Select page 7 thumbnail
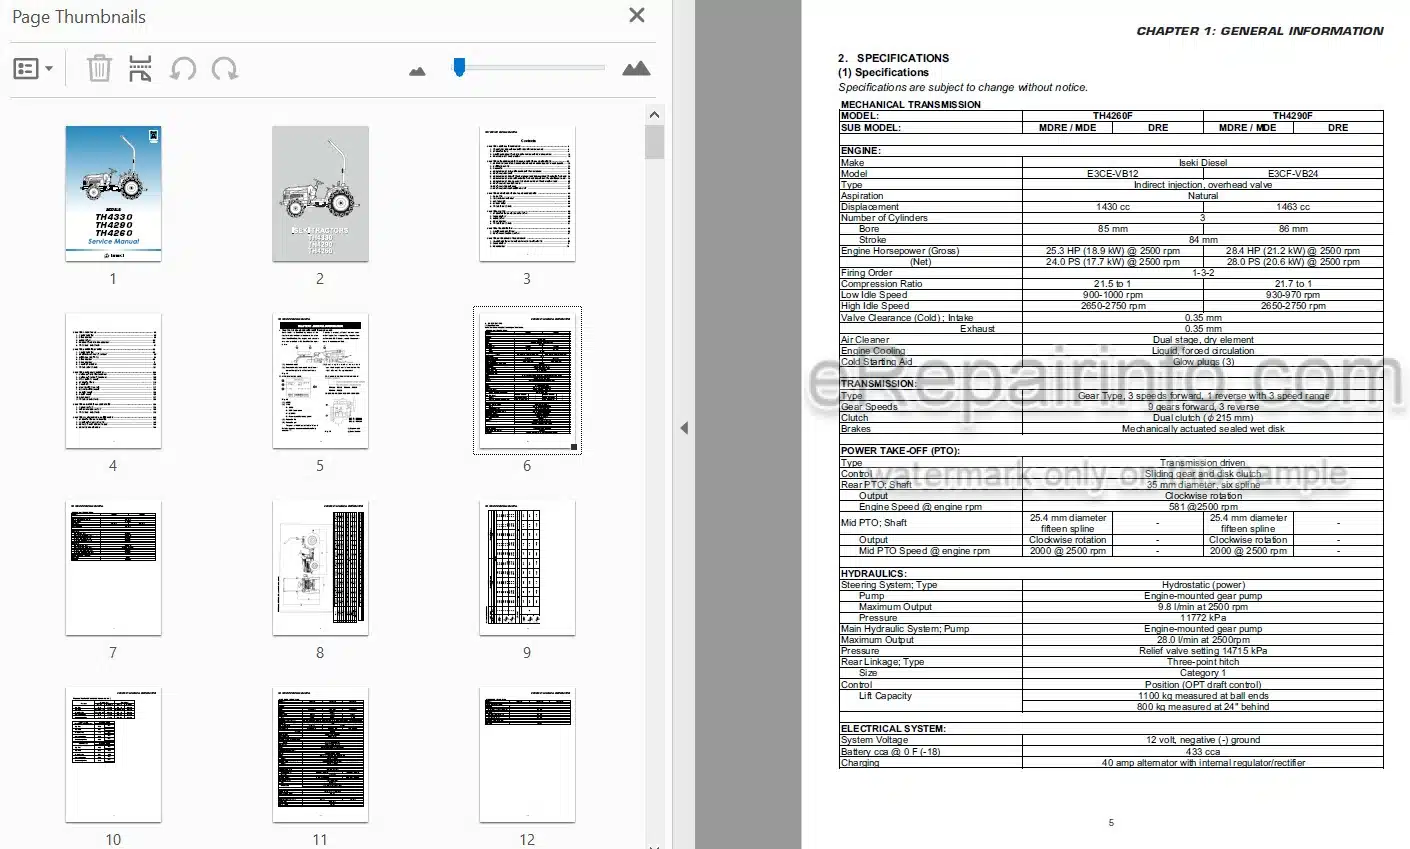 pos(113,567)
